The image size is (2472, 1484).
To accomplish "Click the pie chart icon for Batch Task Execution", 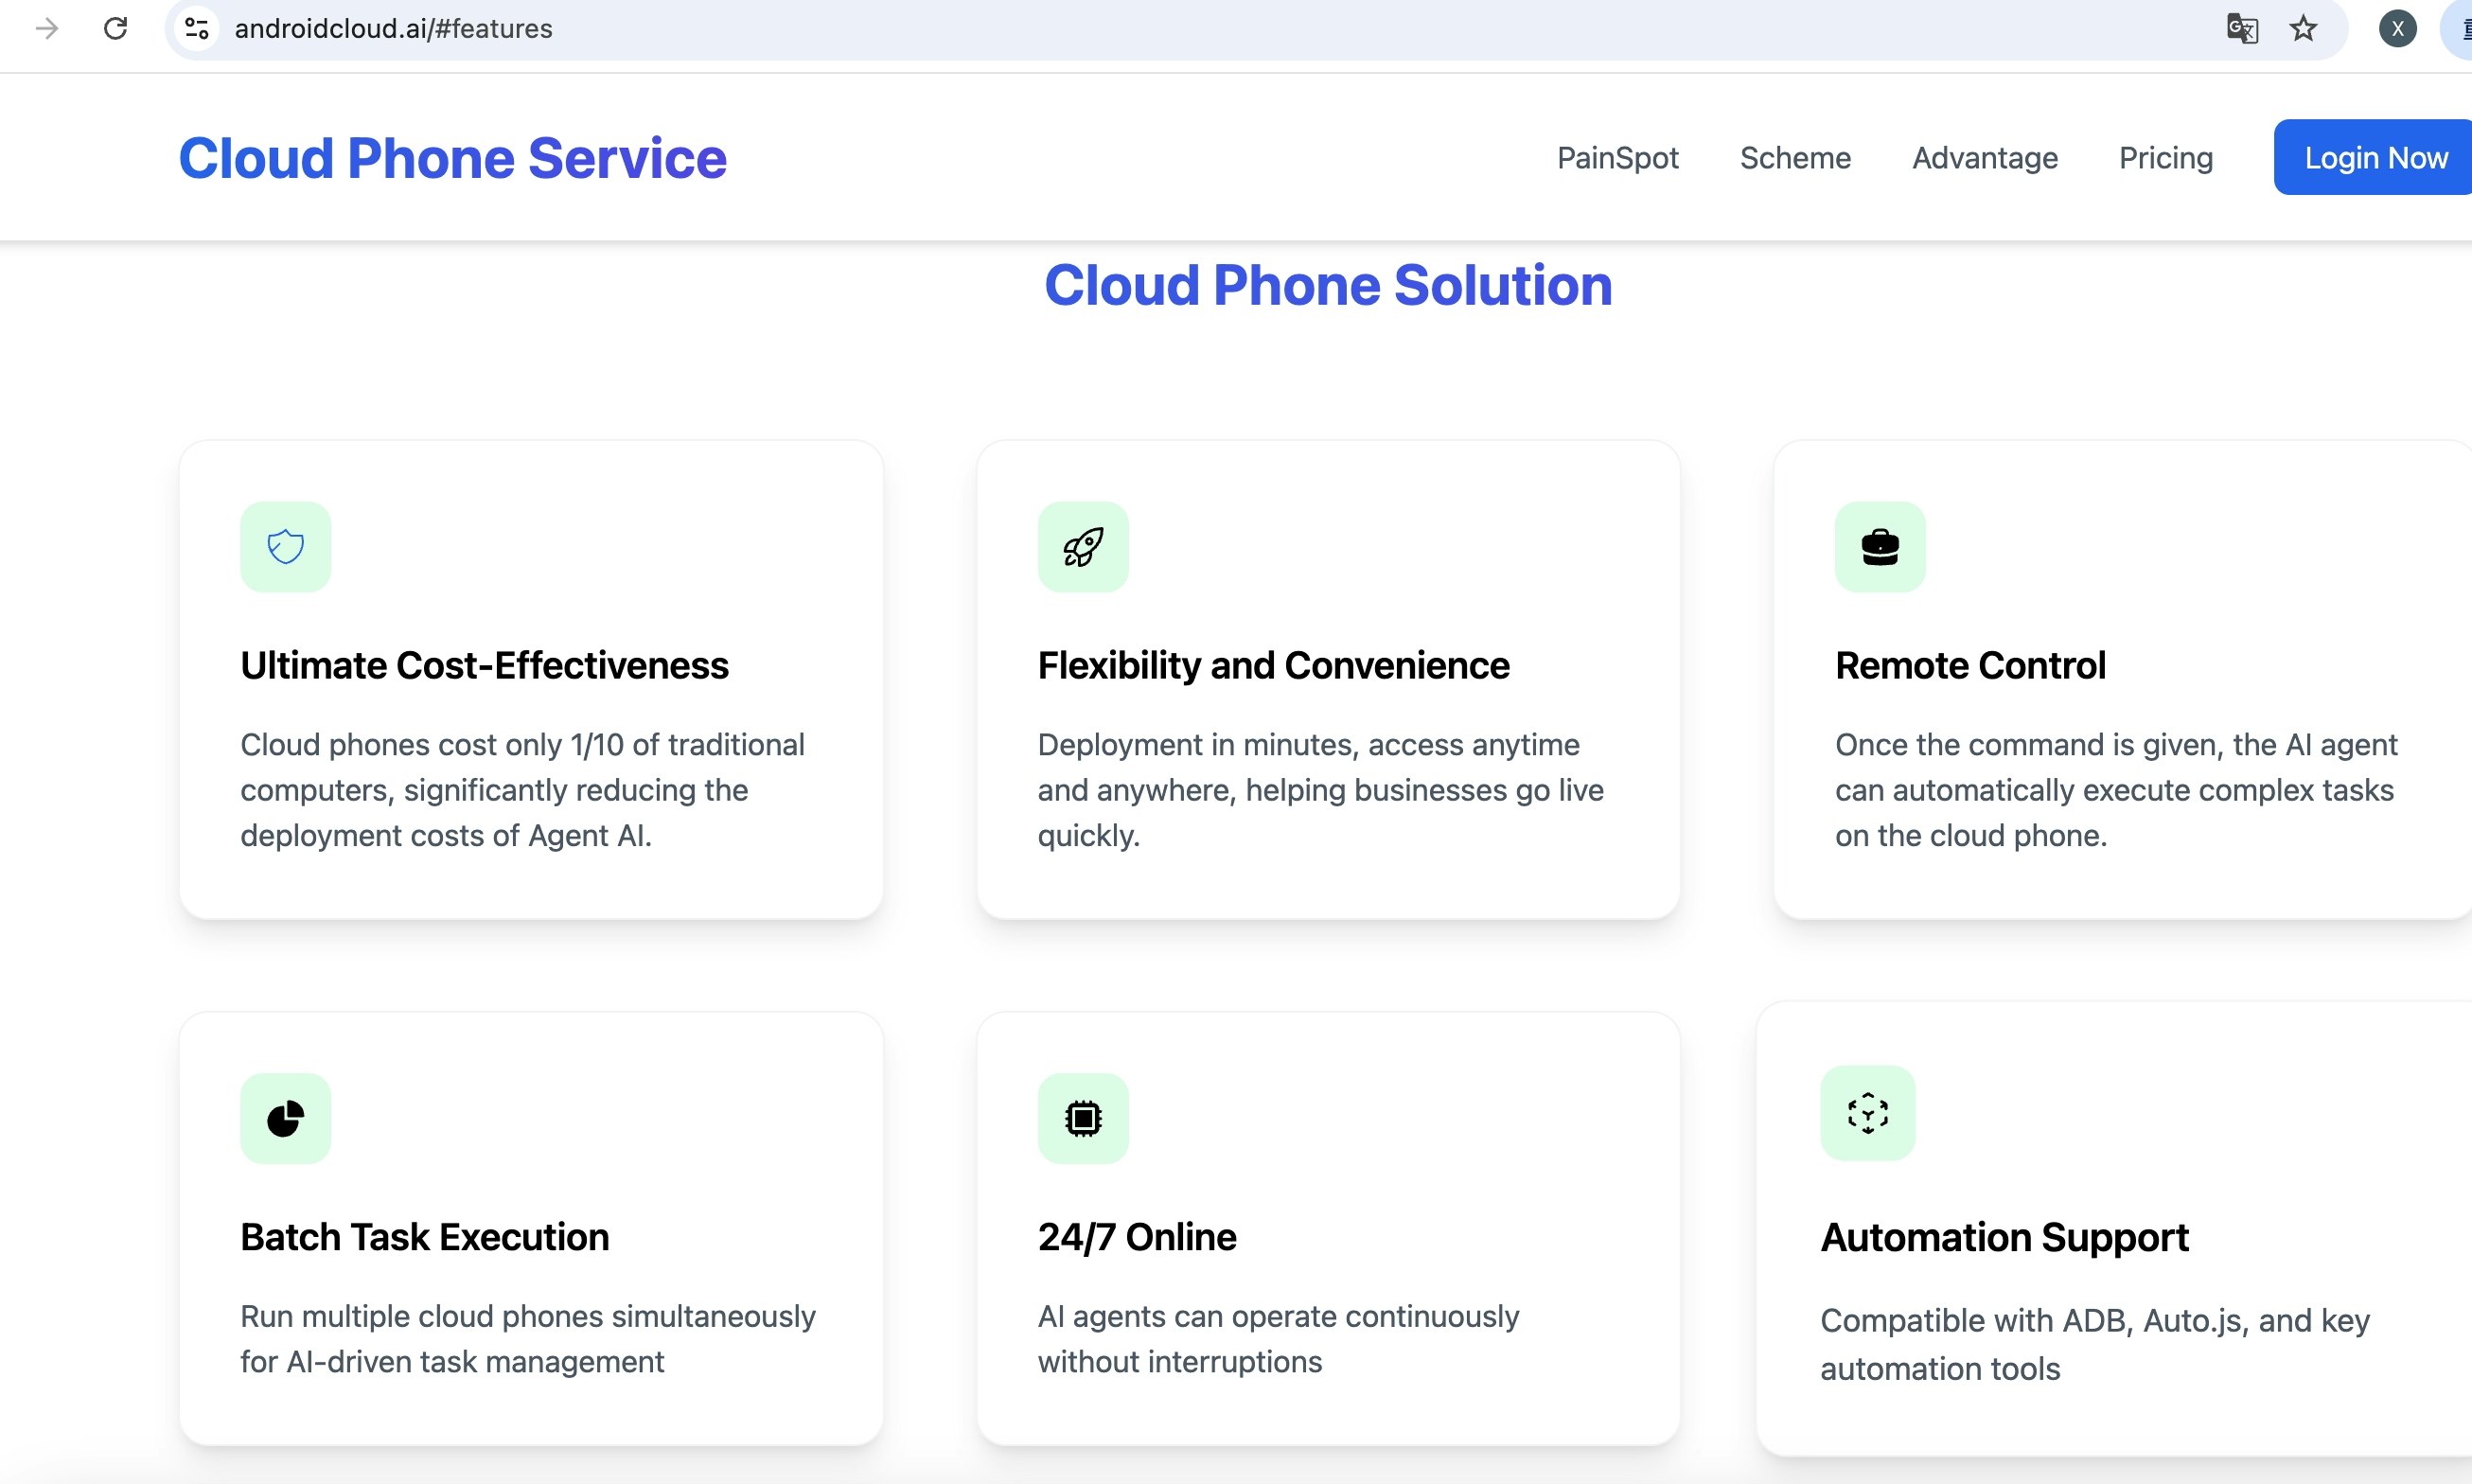I will point(285,1118).
